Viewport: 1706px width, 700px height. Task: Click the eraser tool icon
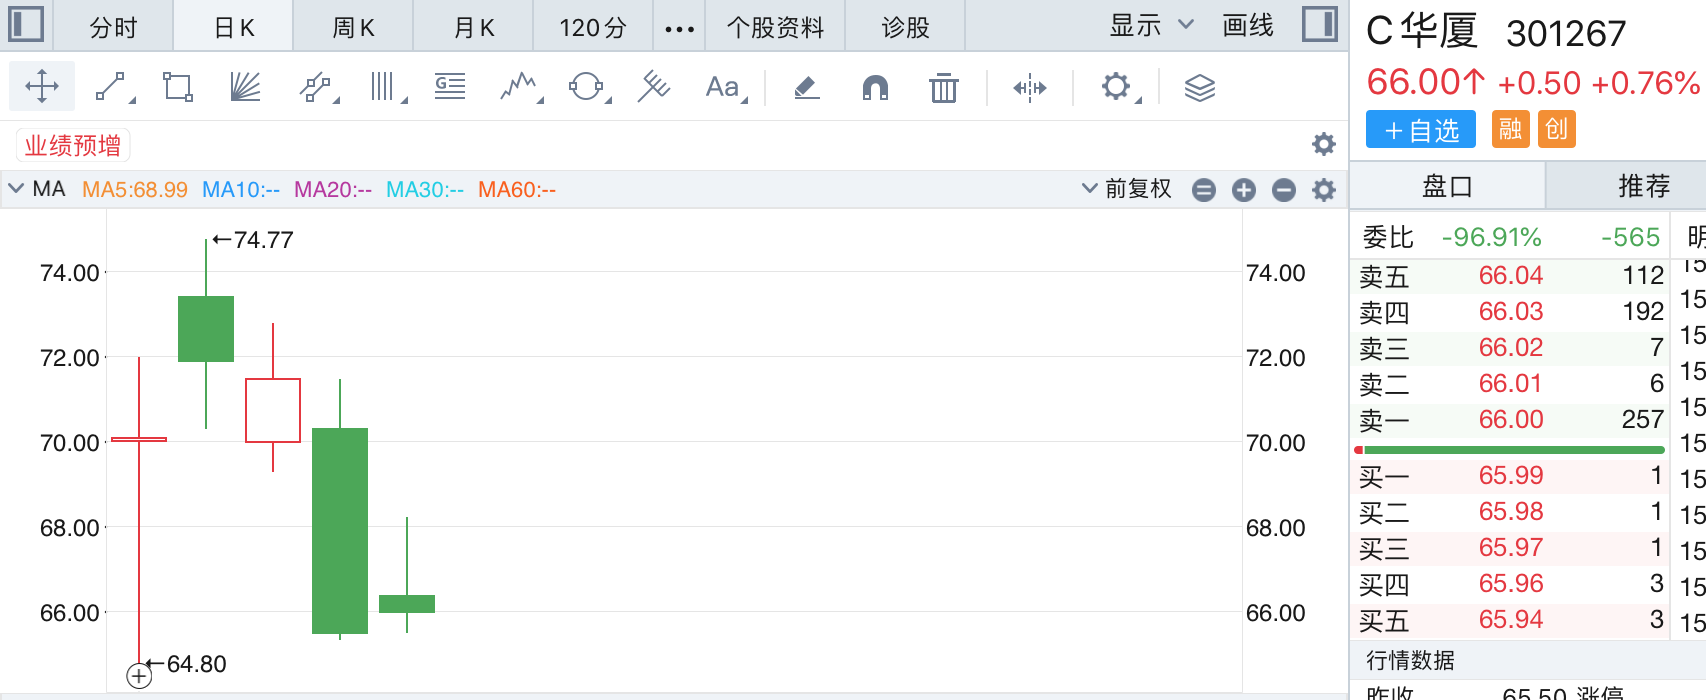coord(806,88)
